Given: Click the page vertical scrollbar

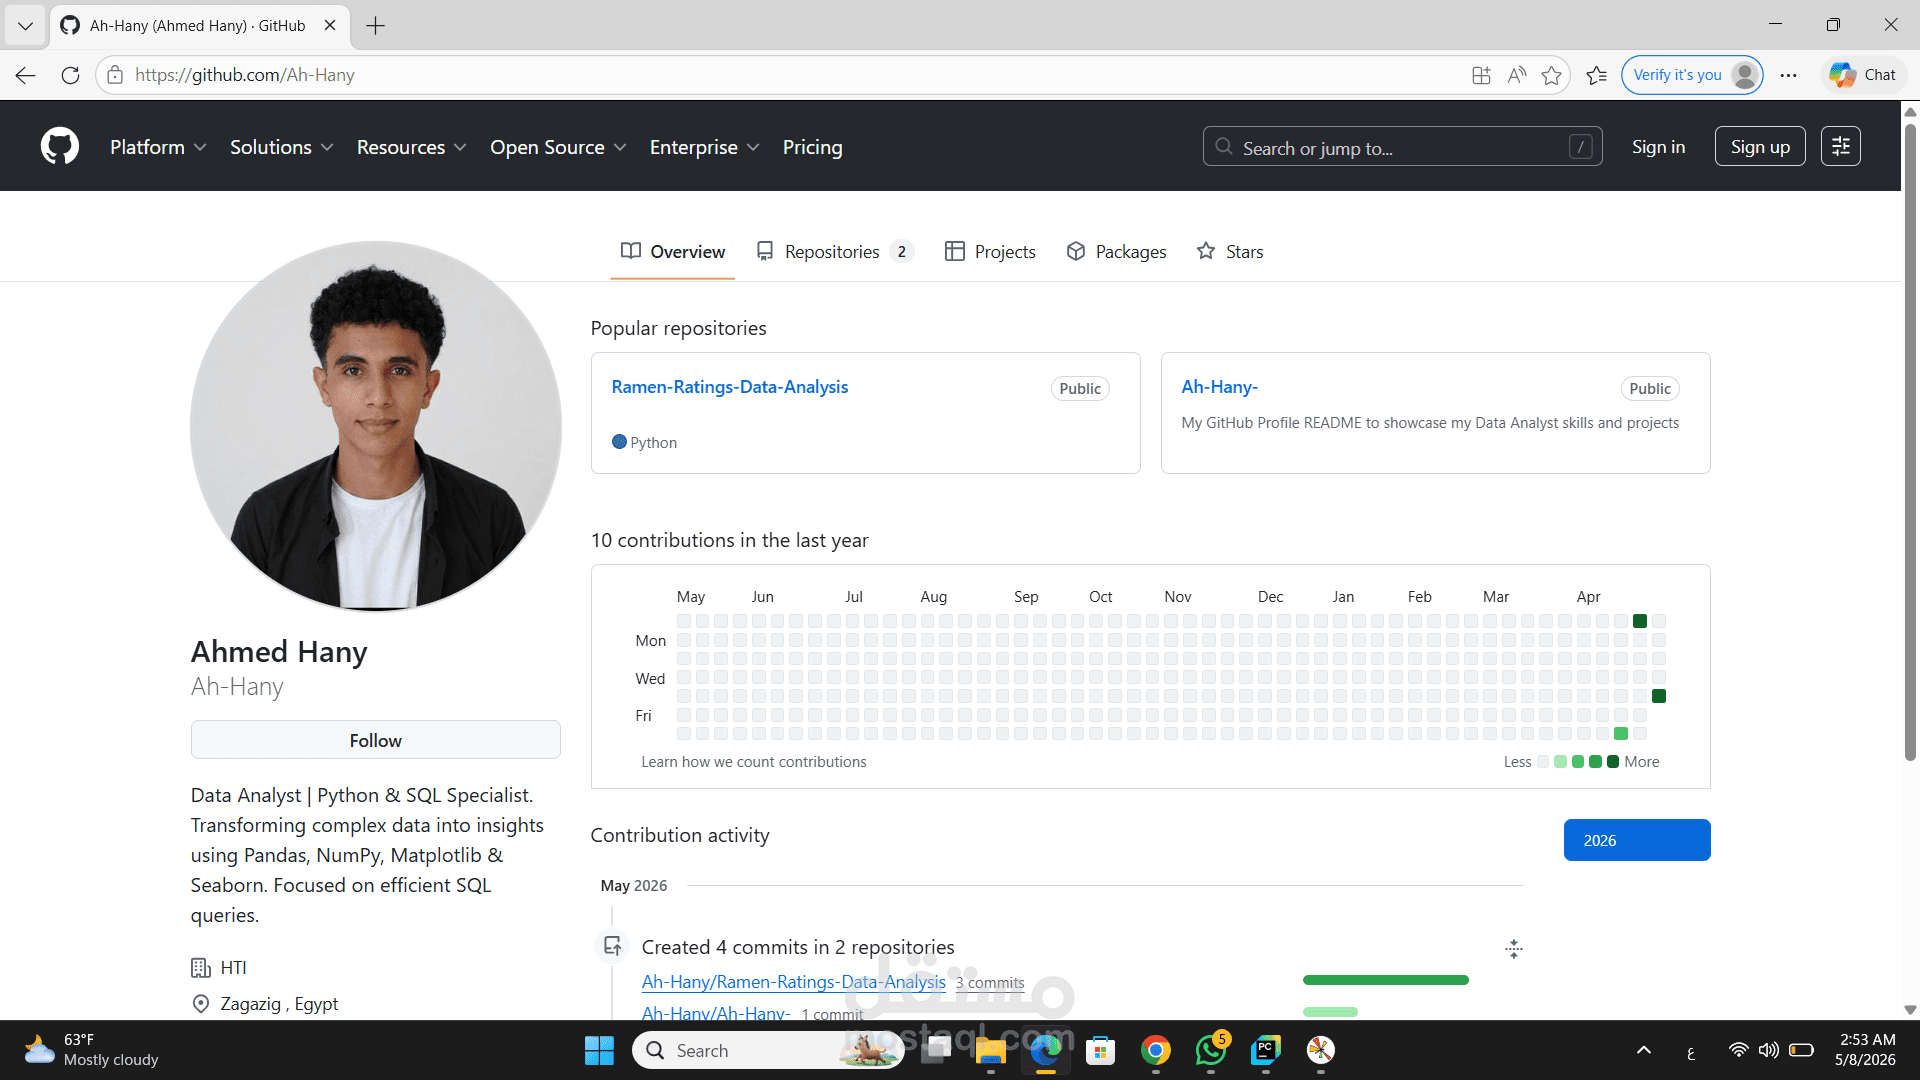Looking at the screenshot, I should tap(1910, 440).
